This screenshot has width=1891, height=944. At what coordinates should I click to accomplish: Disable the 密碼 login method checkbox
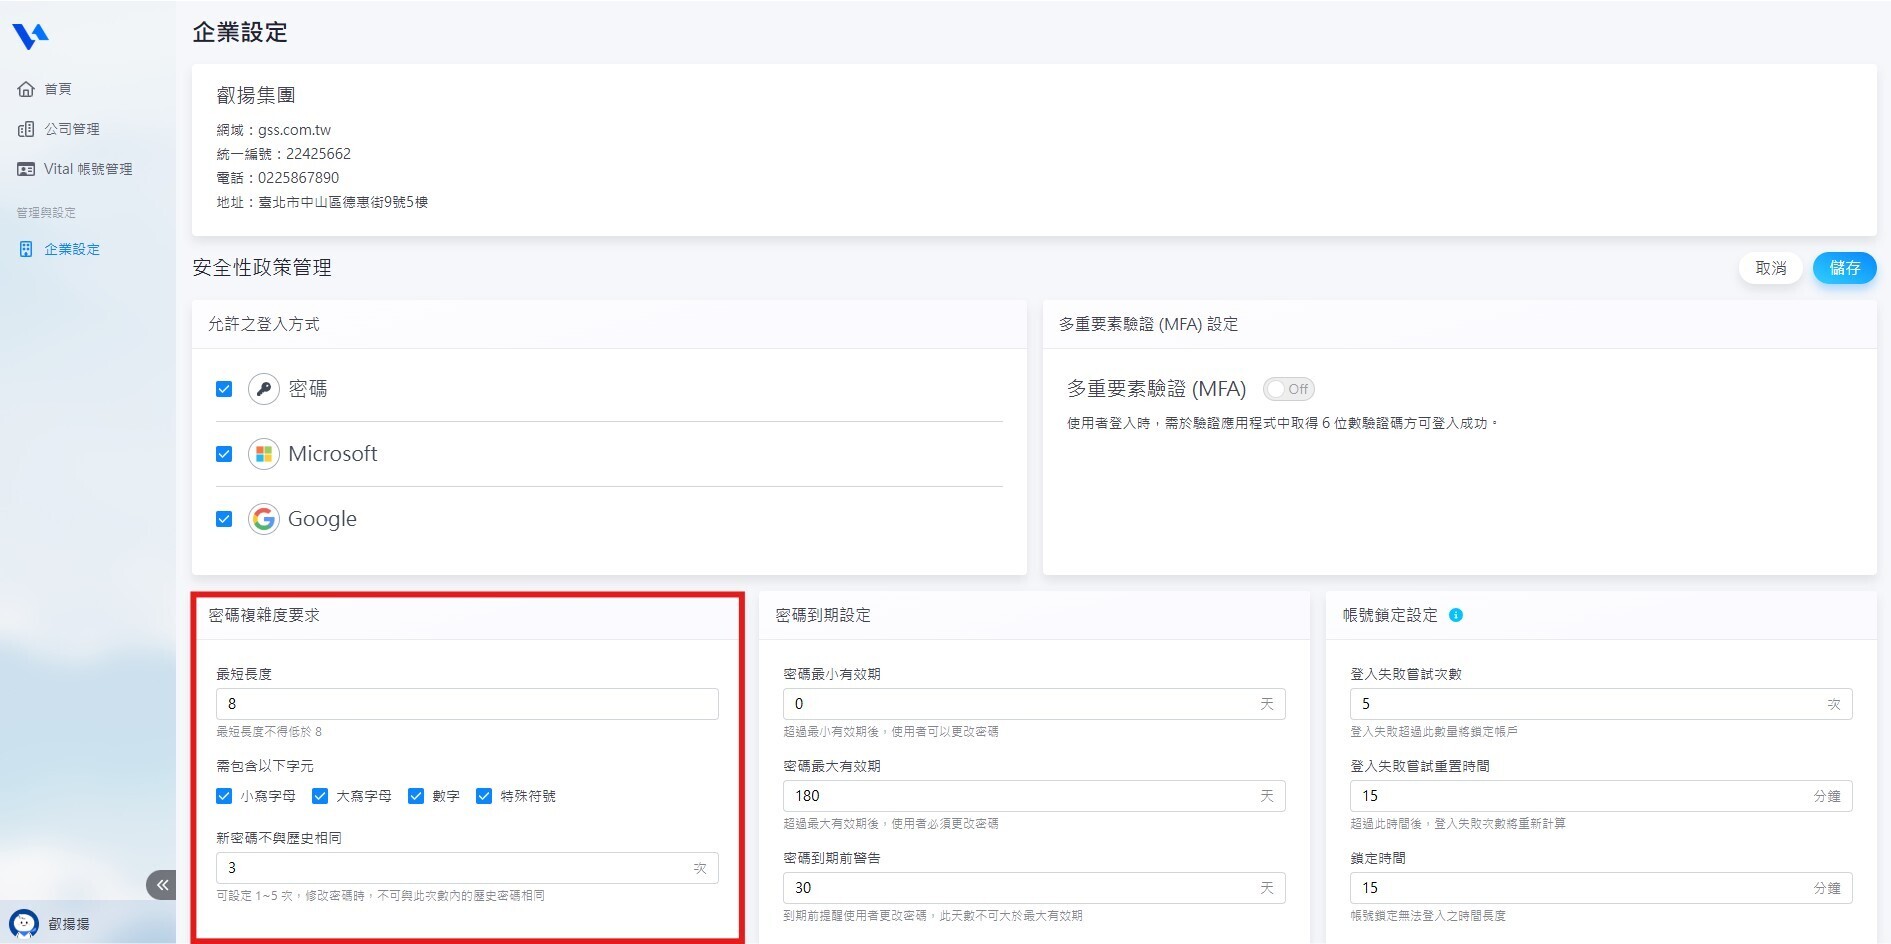224,389
